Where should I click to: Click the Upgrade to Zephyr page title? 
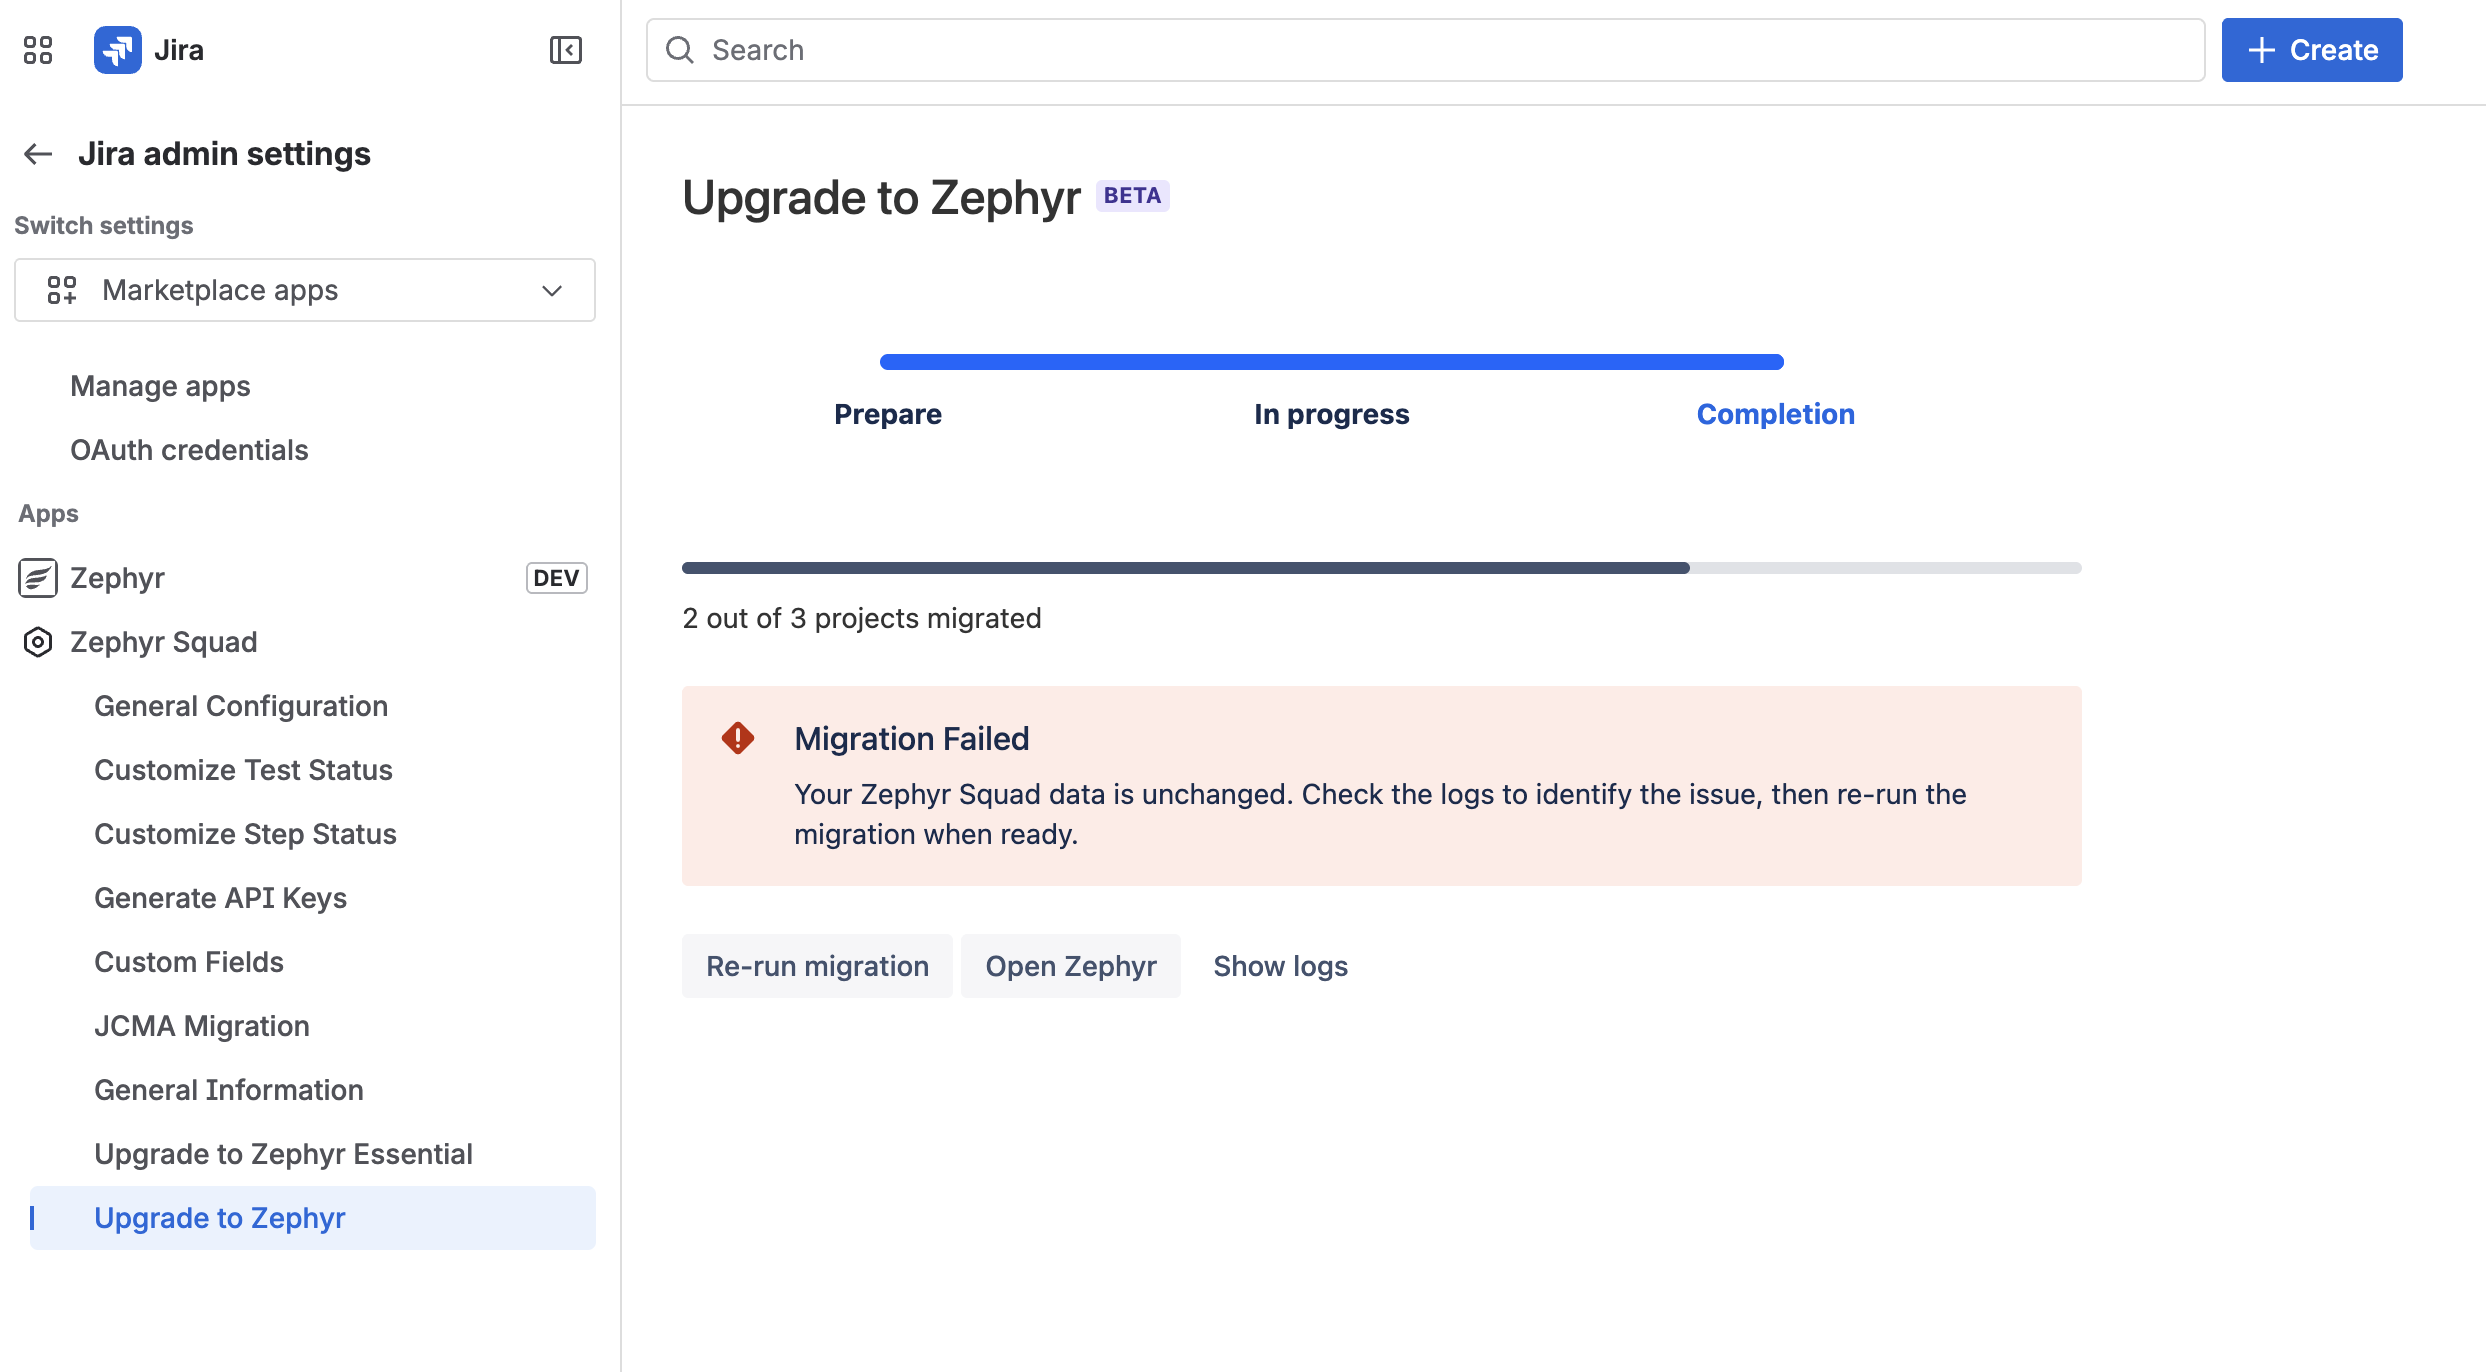881,197
